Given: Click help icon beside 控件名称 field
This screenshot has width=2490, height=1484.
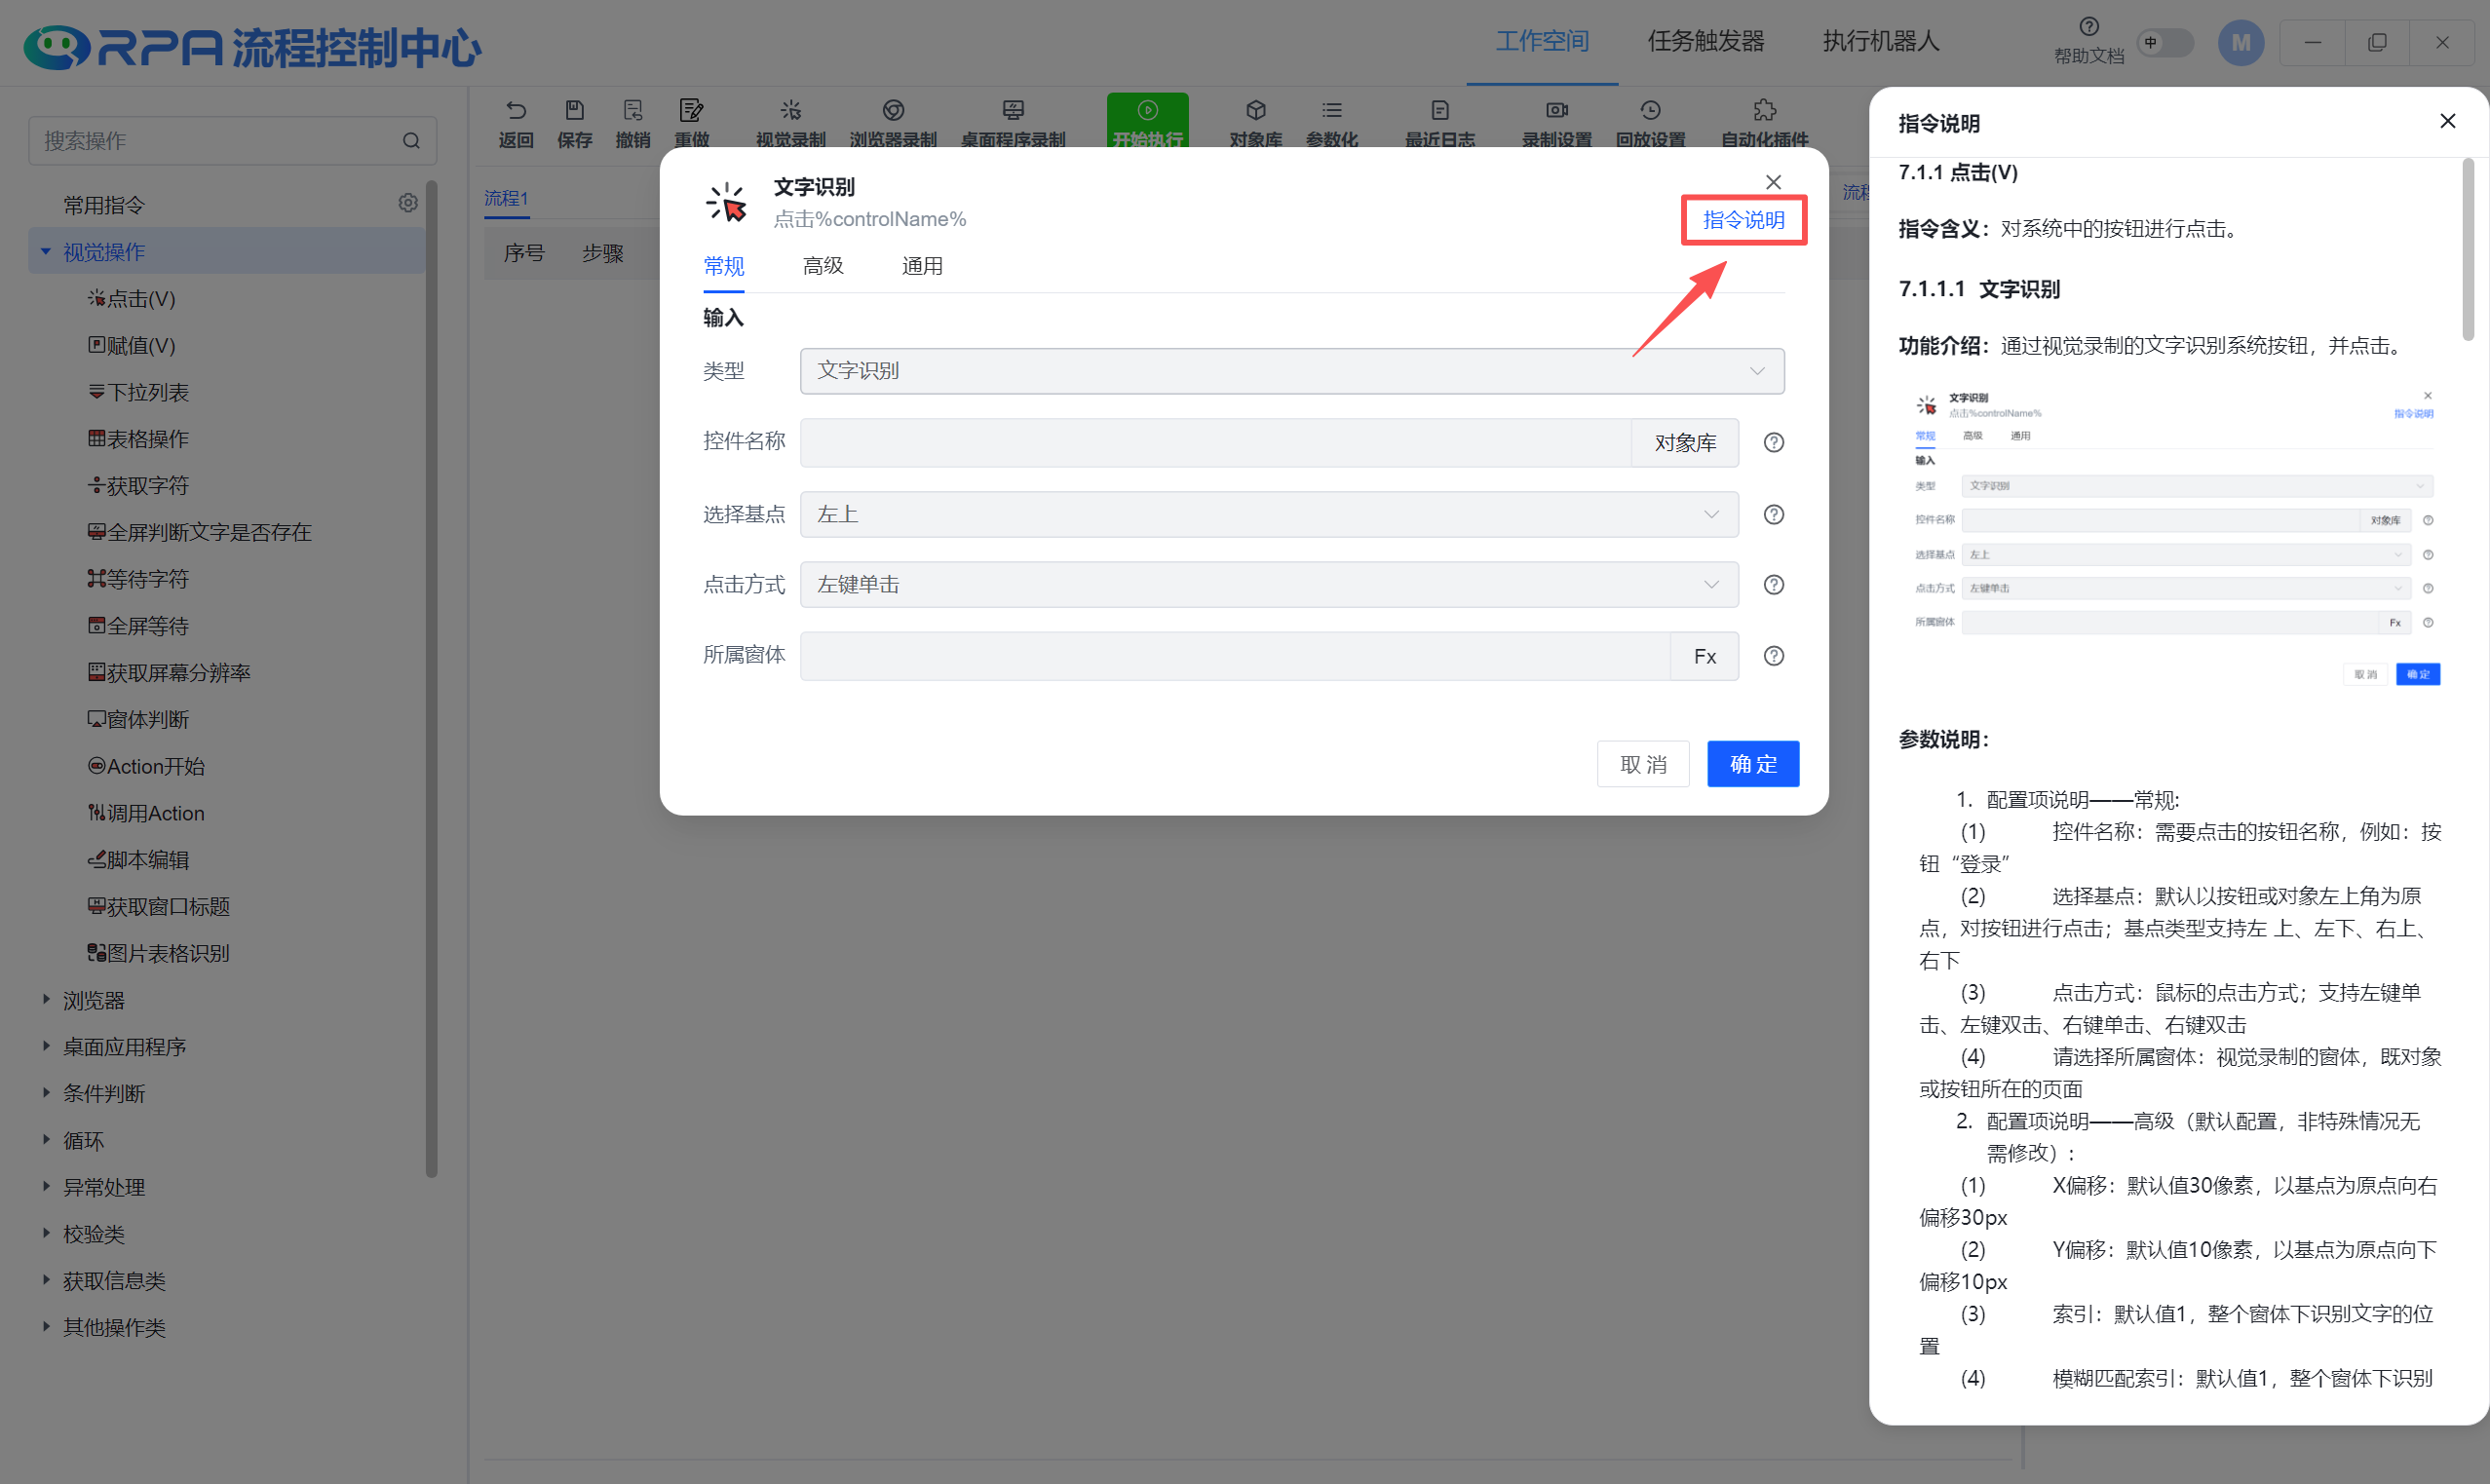Looking at the screenshot, I should coord(1773,443).
